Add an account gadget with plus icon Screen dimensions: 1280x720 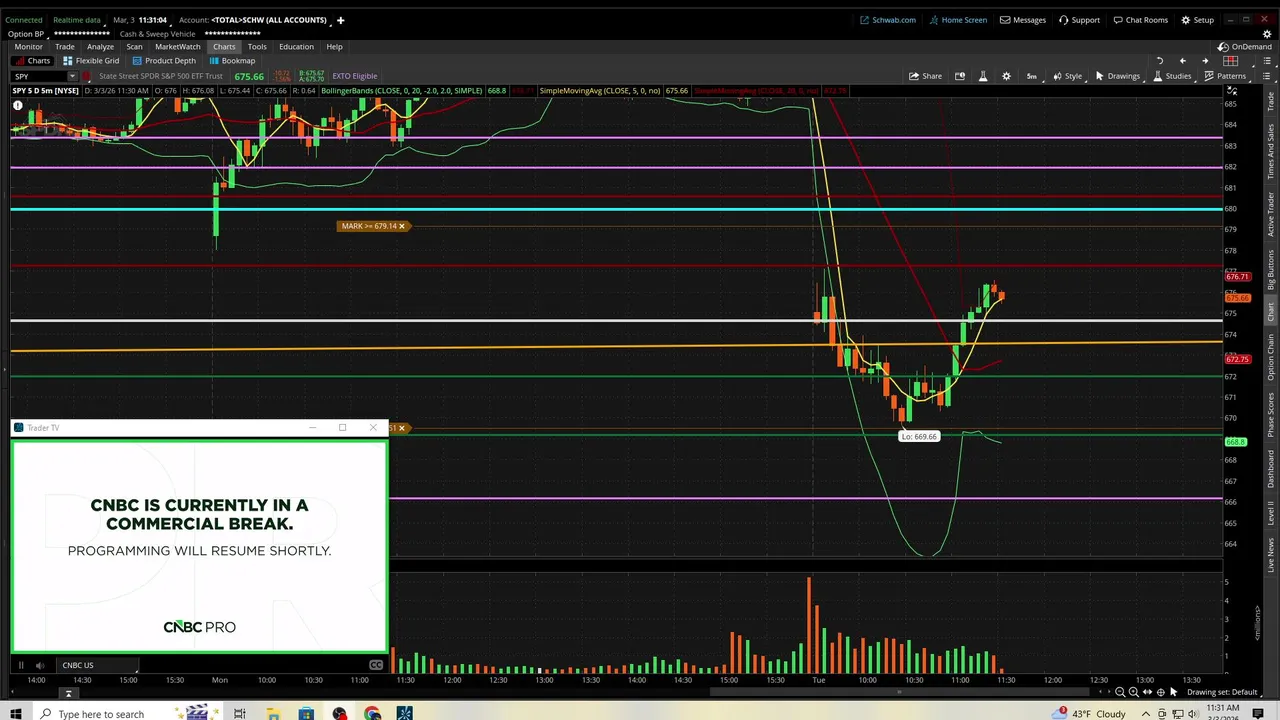click(340, 20)
